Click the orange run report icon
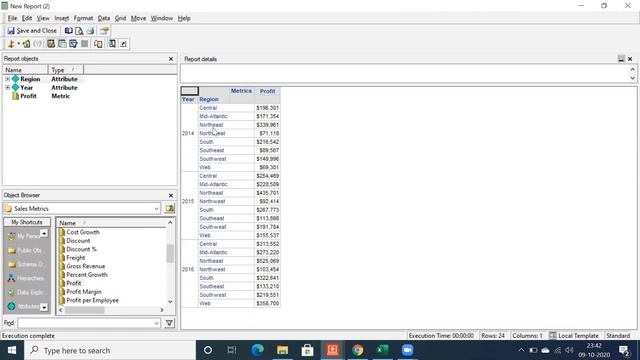 point(11,44)
